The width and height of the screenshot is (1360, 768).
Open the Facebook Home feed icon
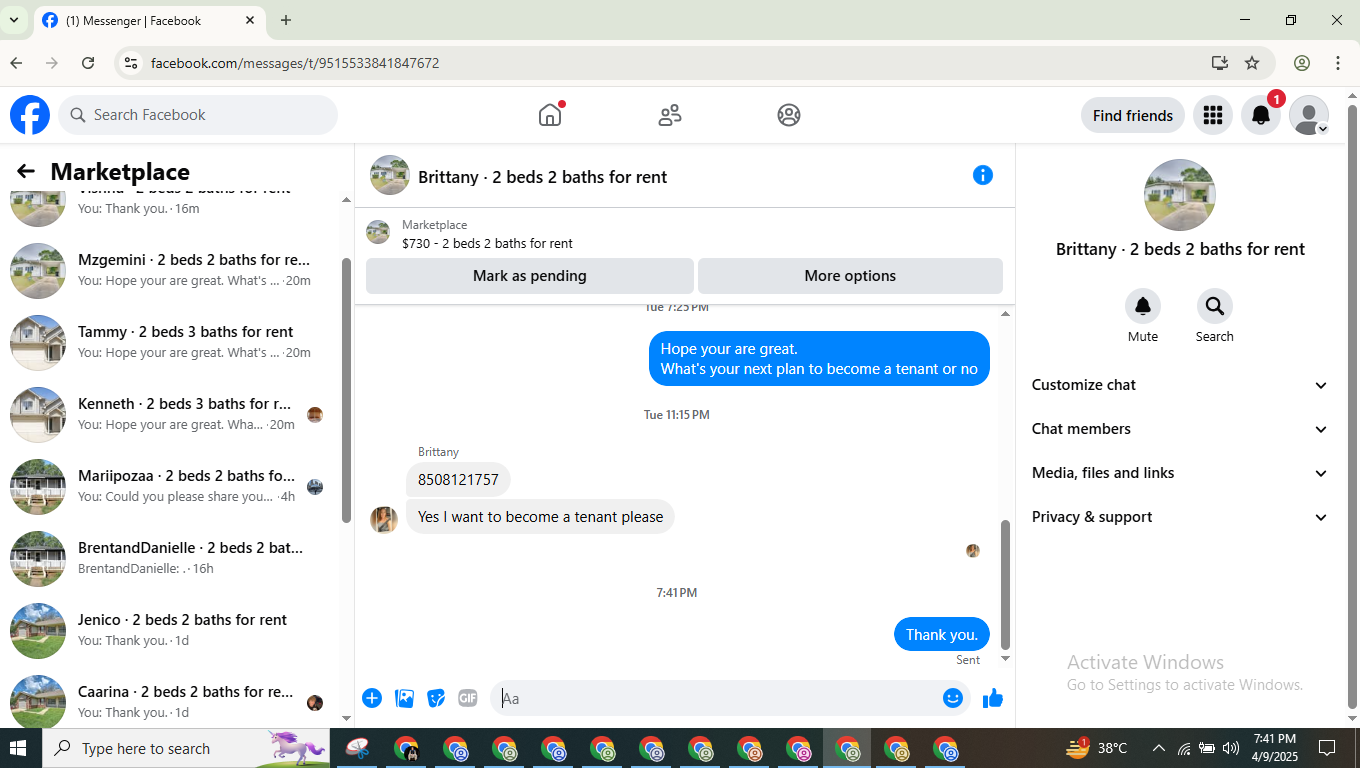click(x=550, y=115)
